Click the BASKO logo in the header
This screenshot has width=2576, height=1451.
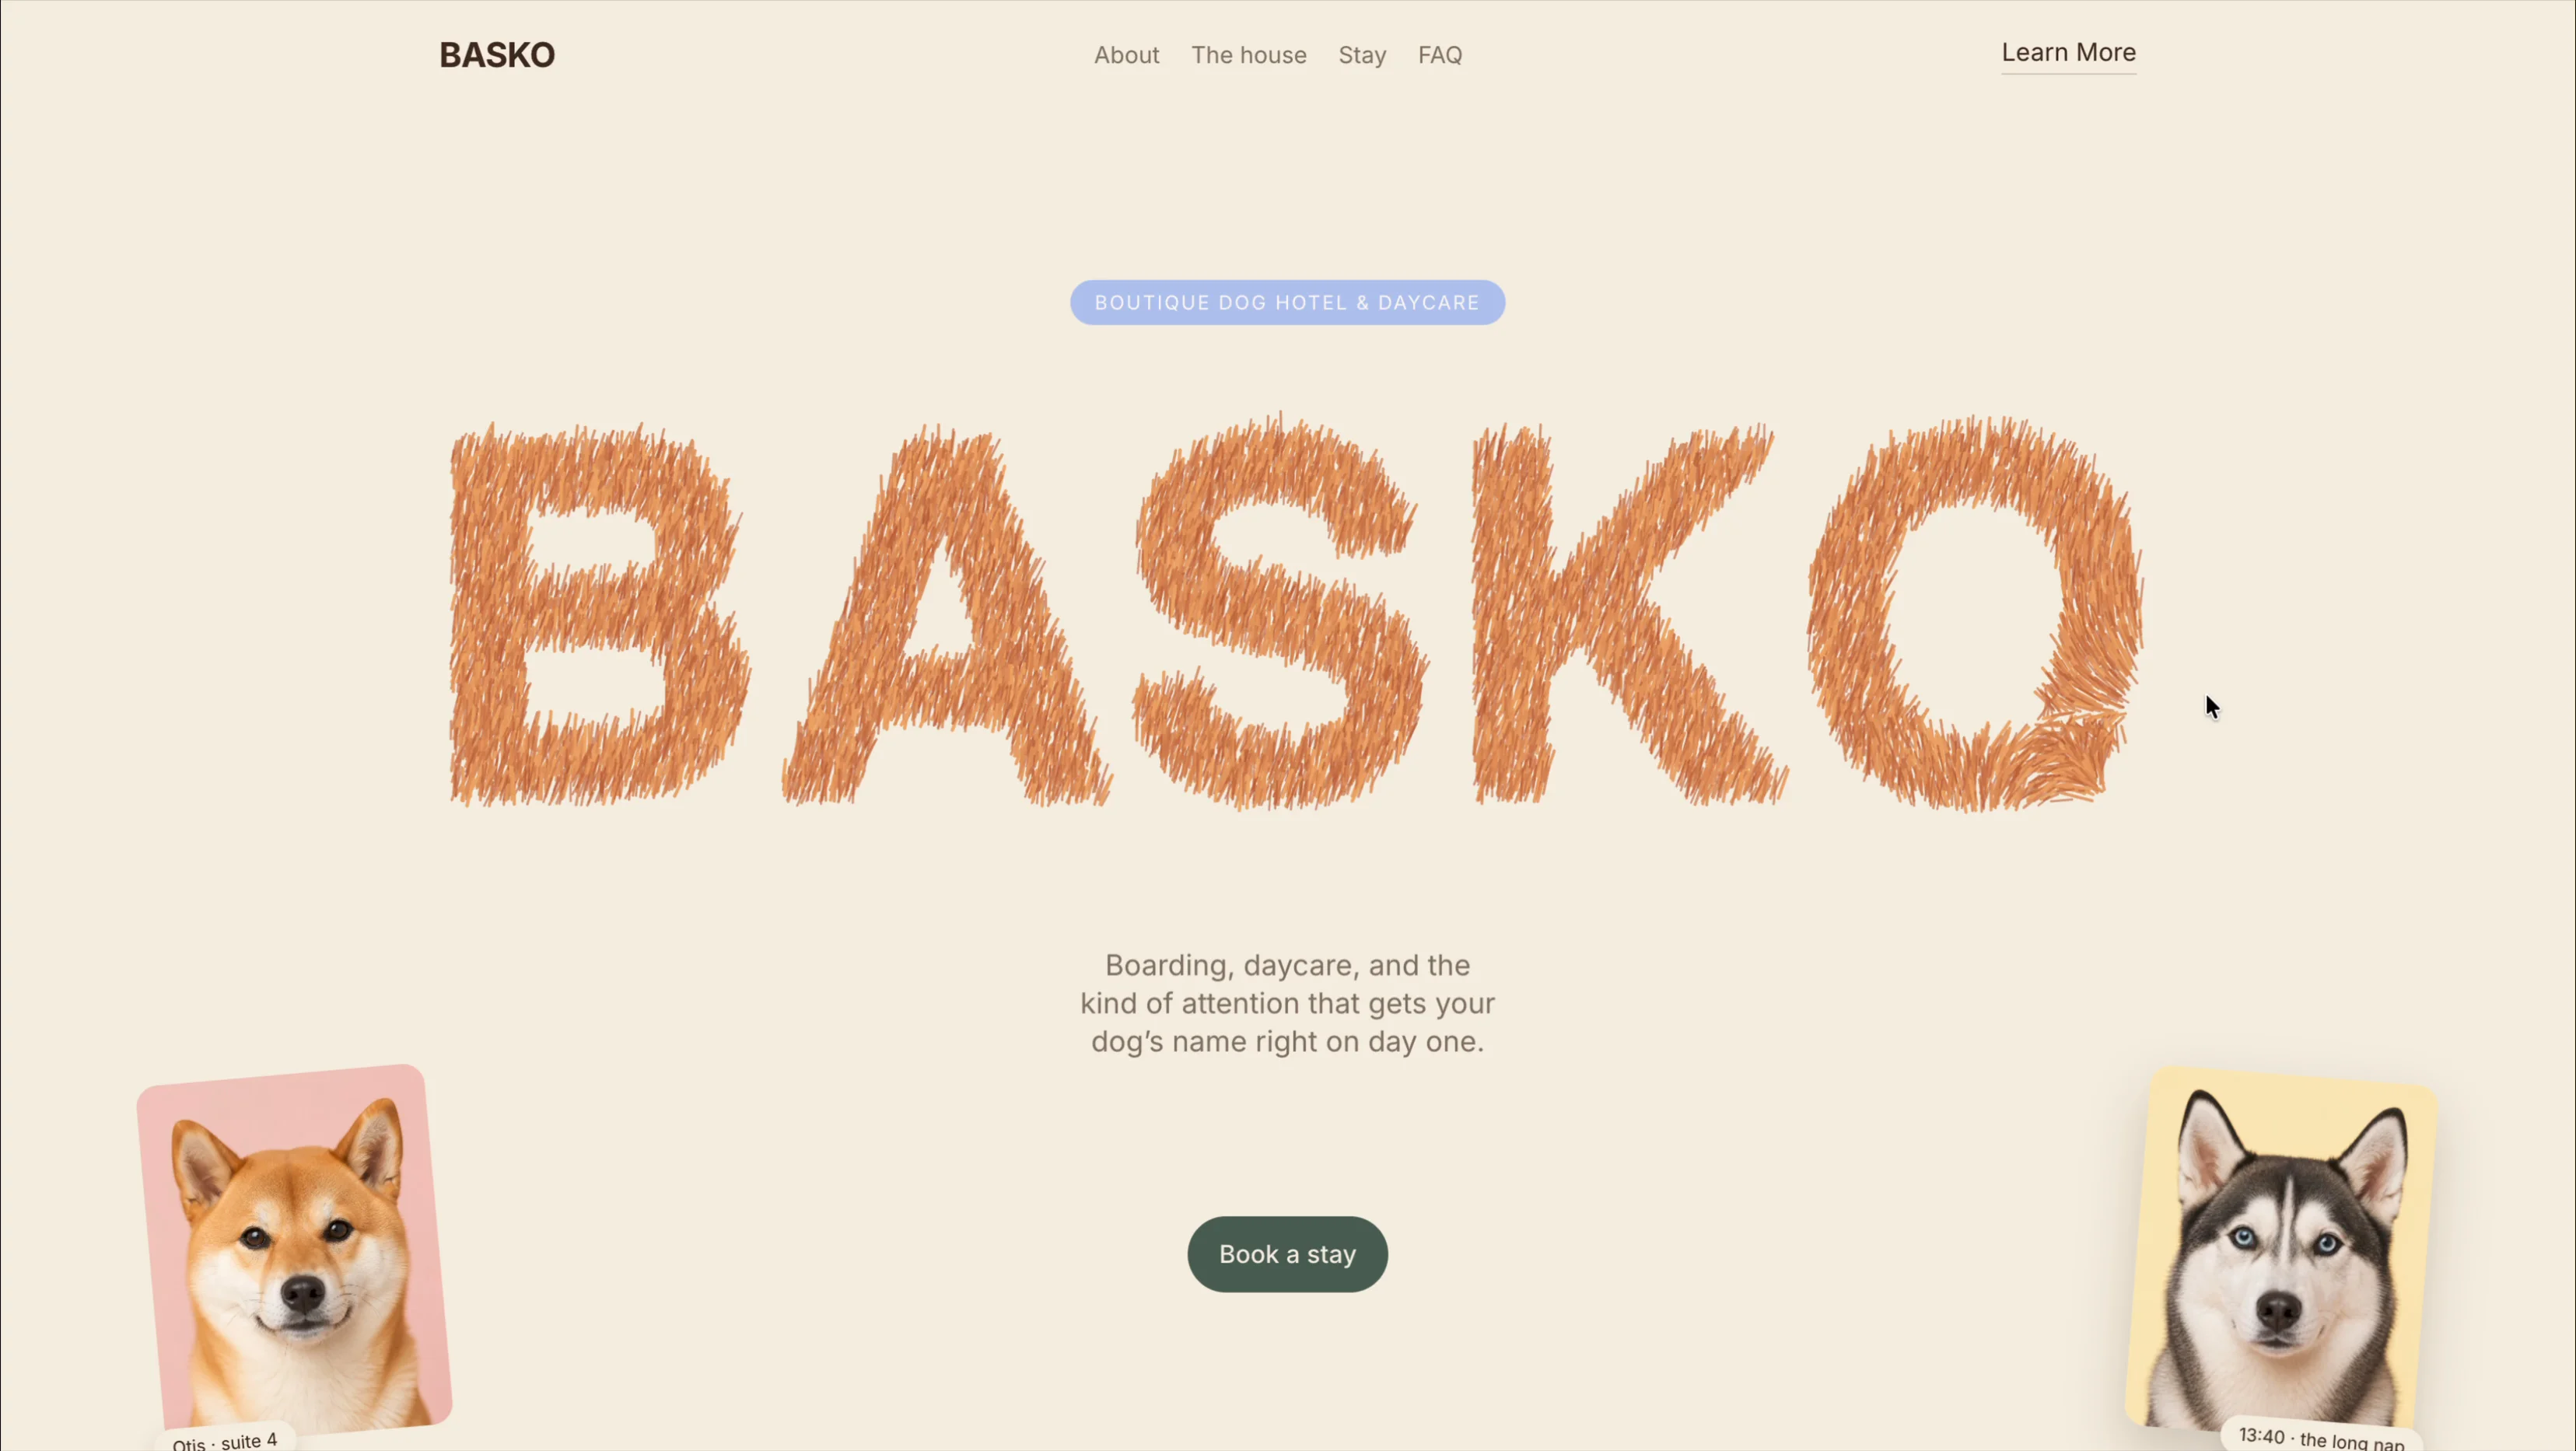point(497,55)
